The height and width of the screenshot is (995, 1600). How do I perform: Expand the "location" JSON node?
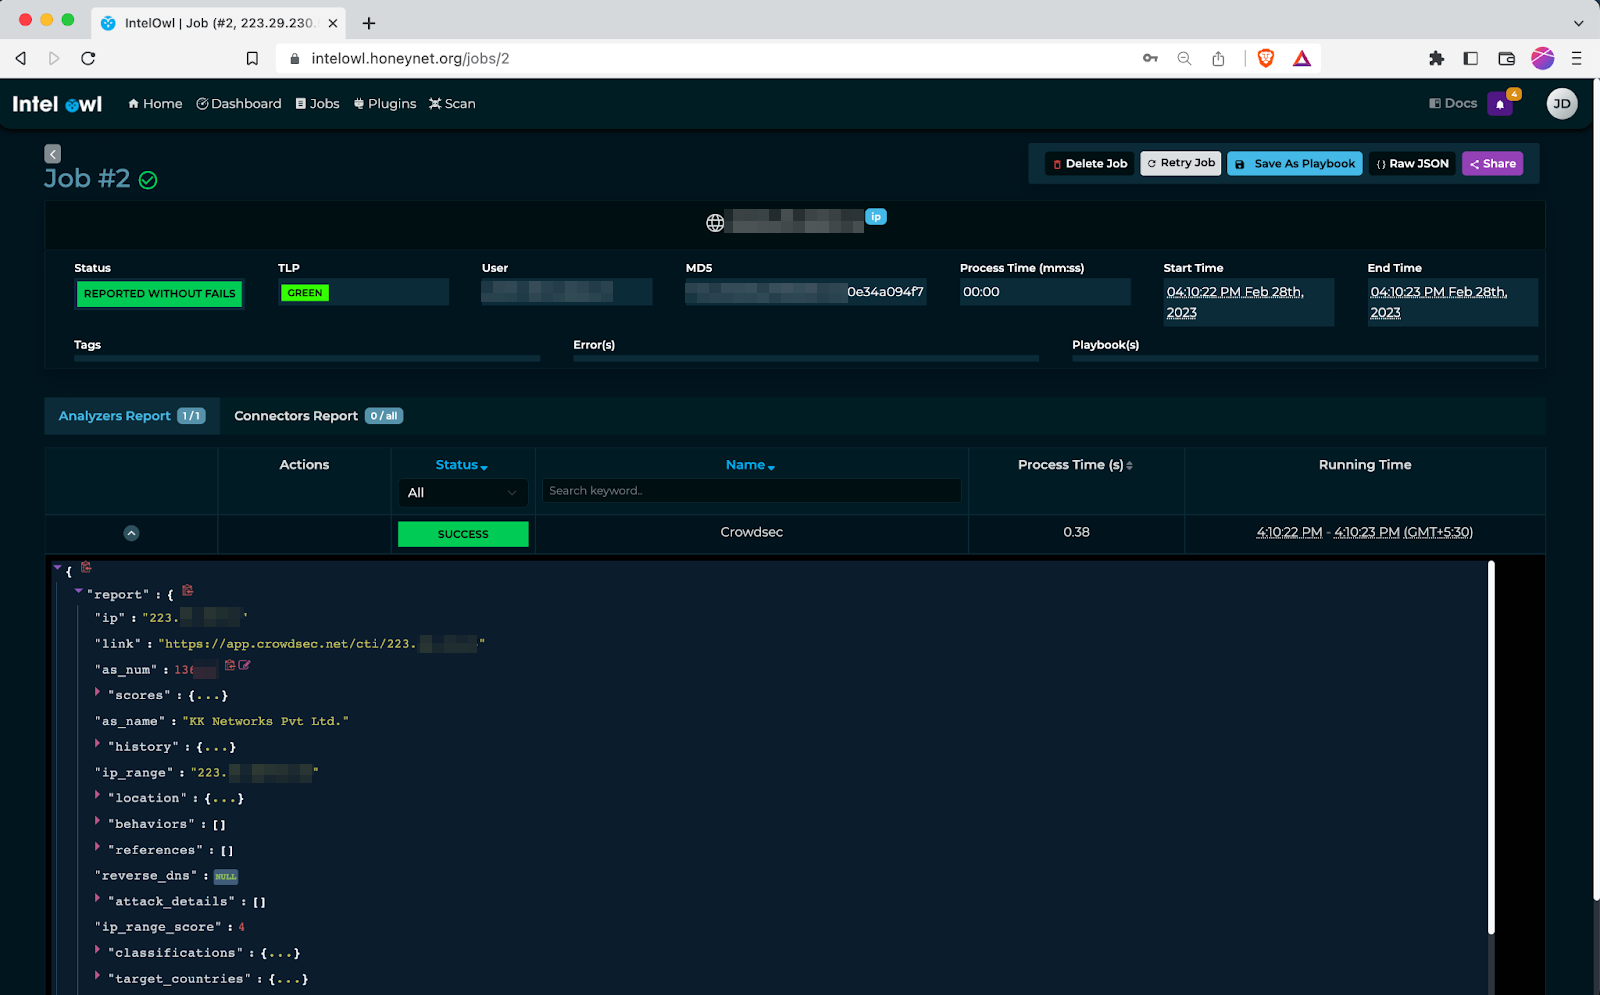point(98,795)
